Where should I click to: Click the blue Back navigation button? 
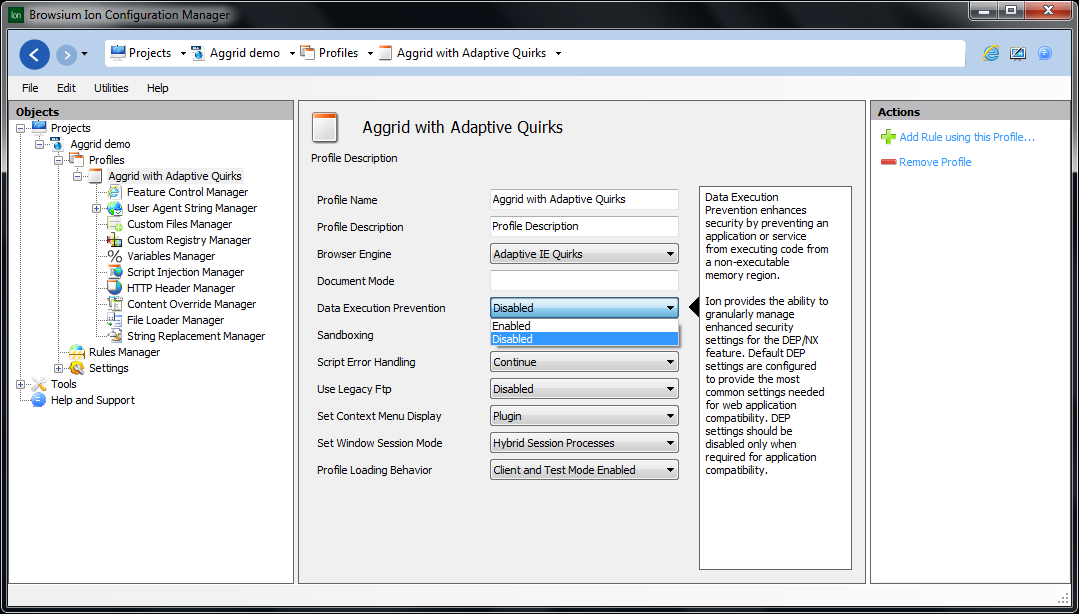34,54
